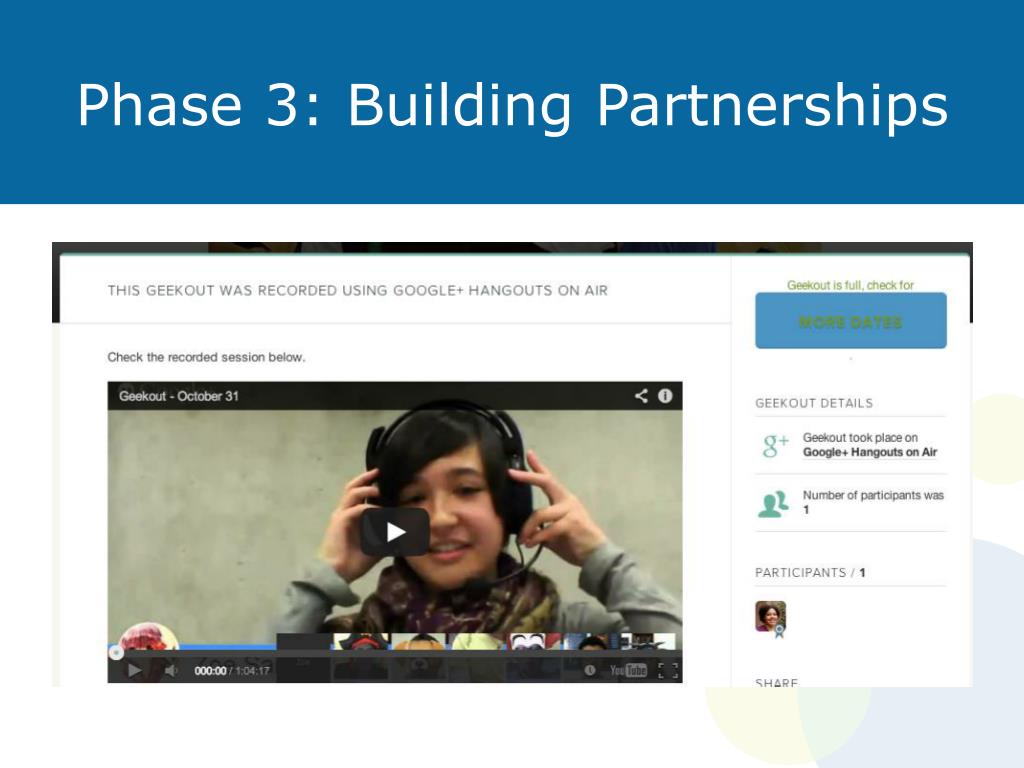Screen dimensions: 1024x768
Task: Click the large play button on video
Action: click(394, 532)
